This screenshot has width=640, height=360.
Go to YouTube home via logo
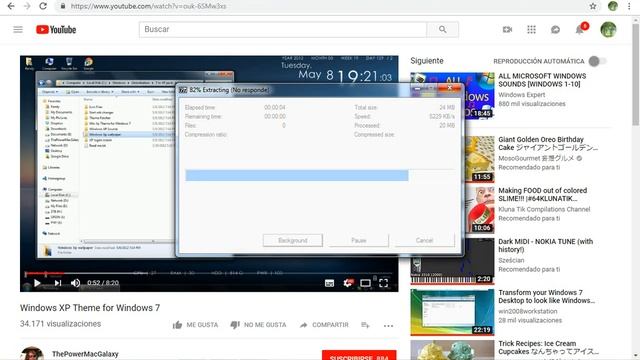pos(56,29)
